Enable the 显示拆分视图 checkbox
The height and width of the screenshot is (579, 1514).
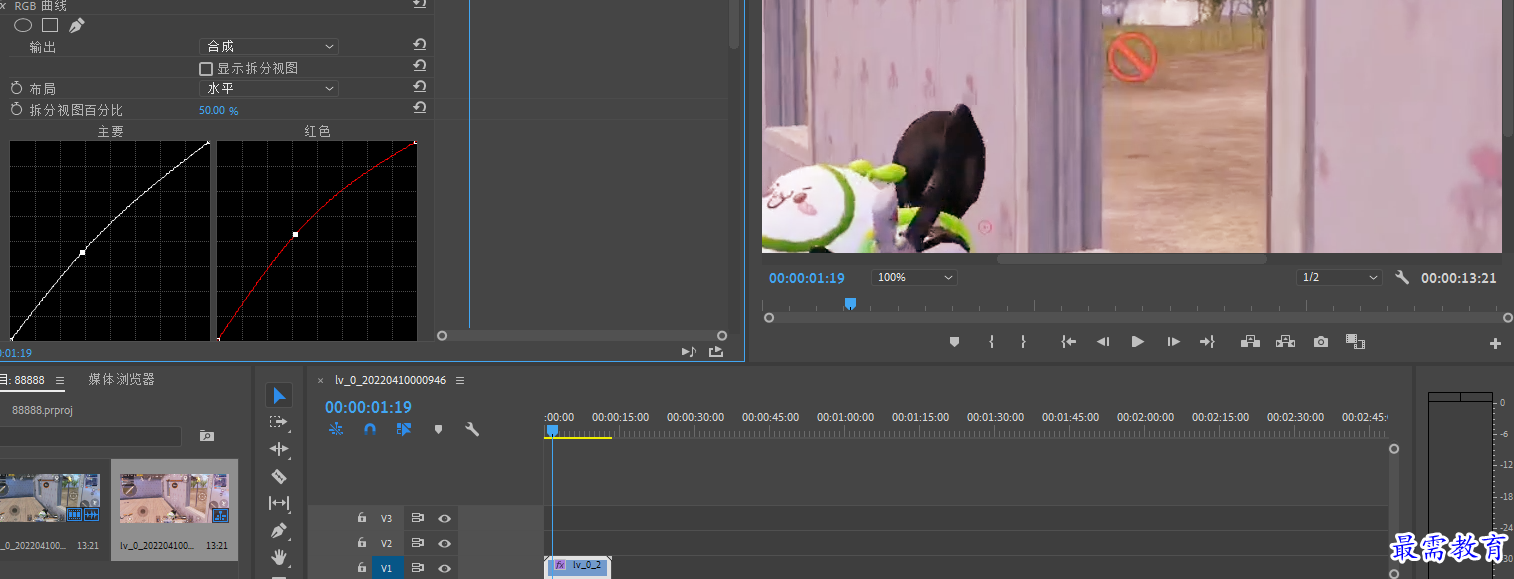pos(206,69)
